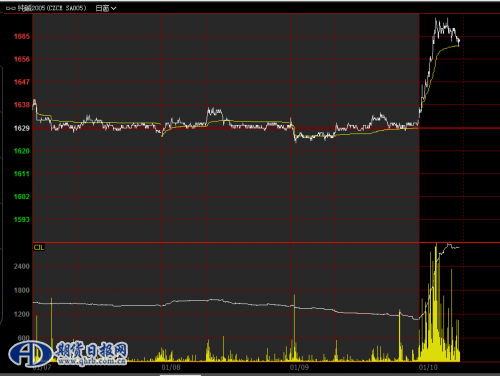Click the 01/08 date marker on time axis
The image size is (500, 376).
point(171,367)
